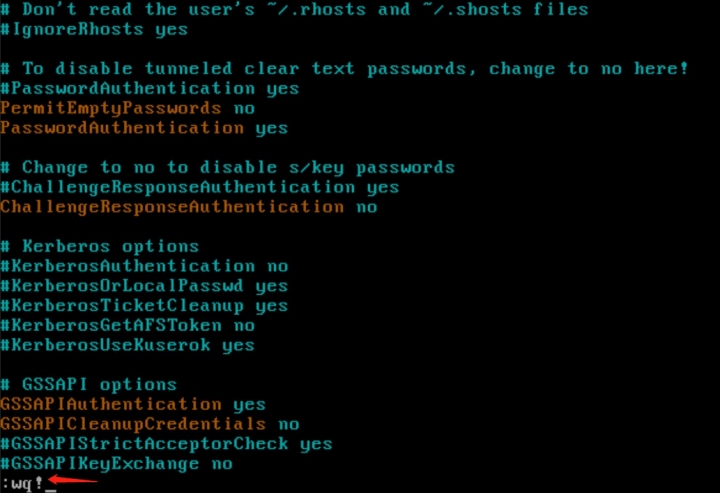Screen dimensions: 720x493
Task: Click the commented #ChallengeResponseAuthentication yes line
Action: pyautogui.click(x=200, y=188)
